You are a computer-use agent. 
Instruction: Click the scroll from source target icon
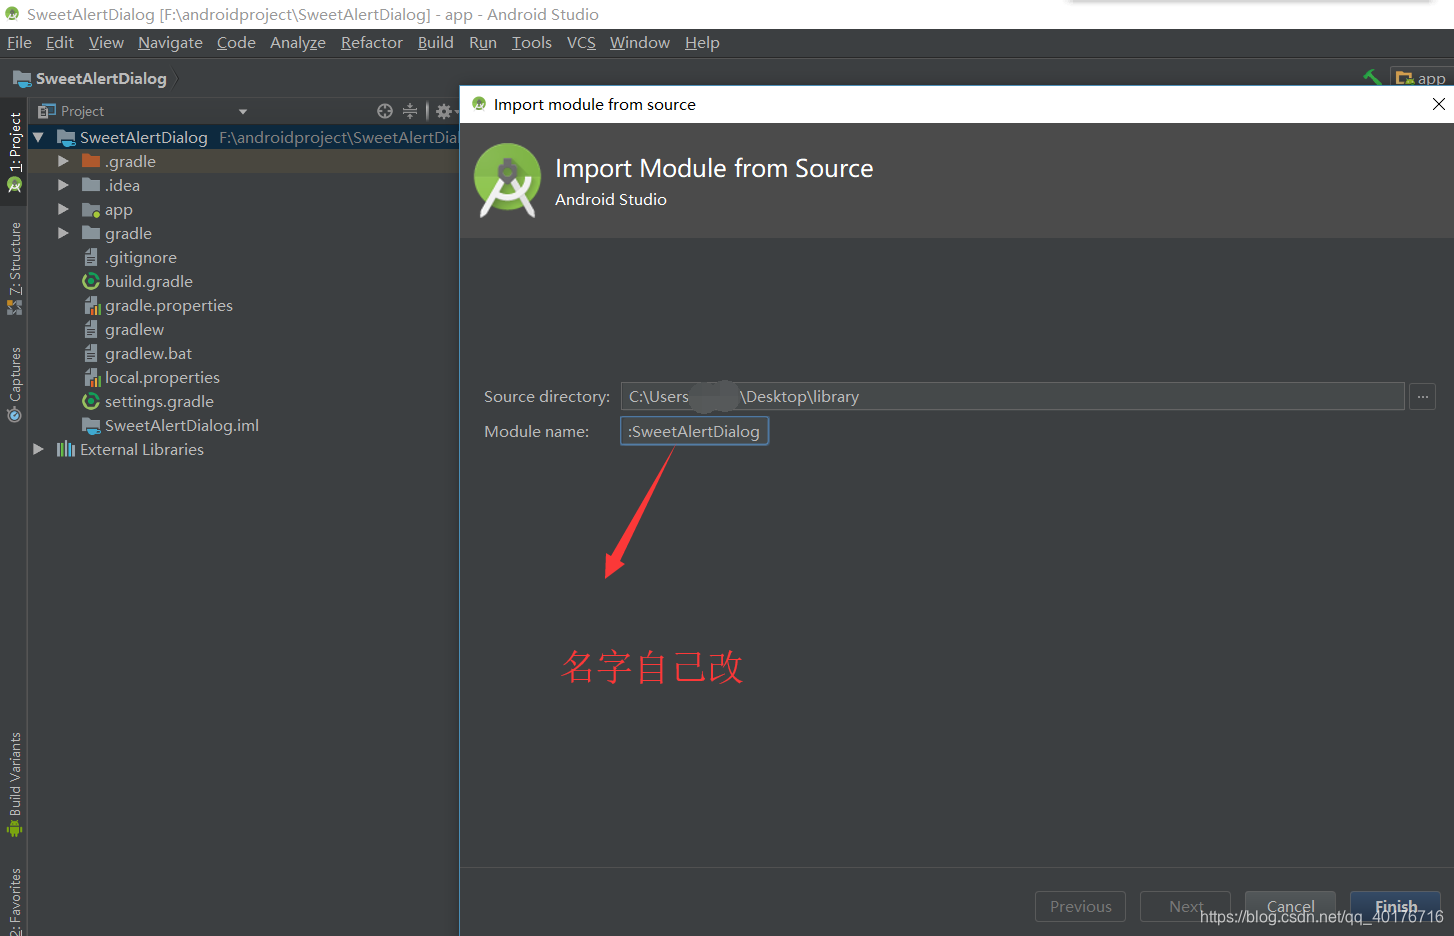[385, 111]
